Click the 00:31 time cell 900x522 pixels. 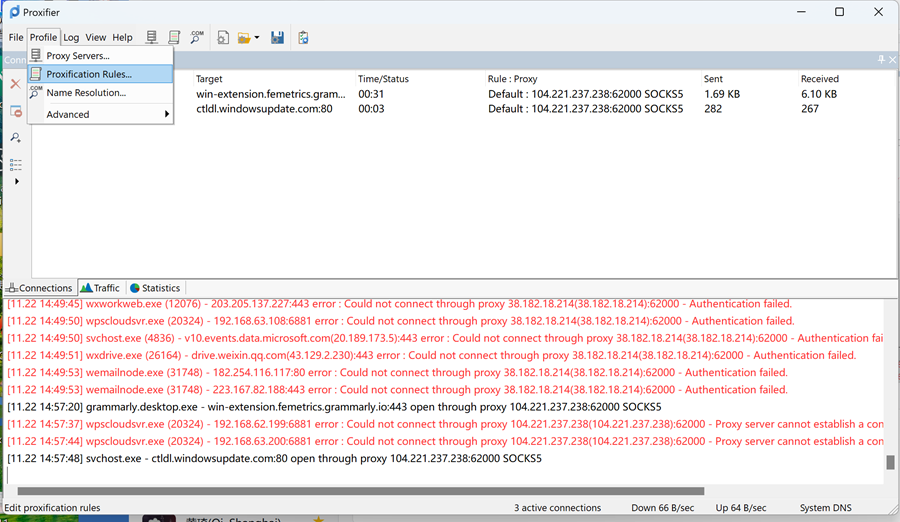click(371, 94)
